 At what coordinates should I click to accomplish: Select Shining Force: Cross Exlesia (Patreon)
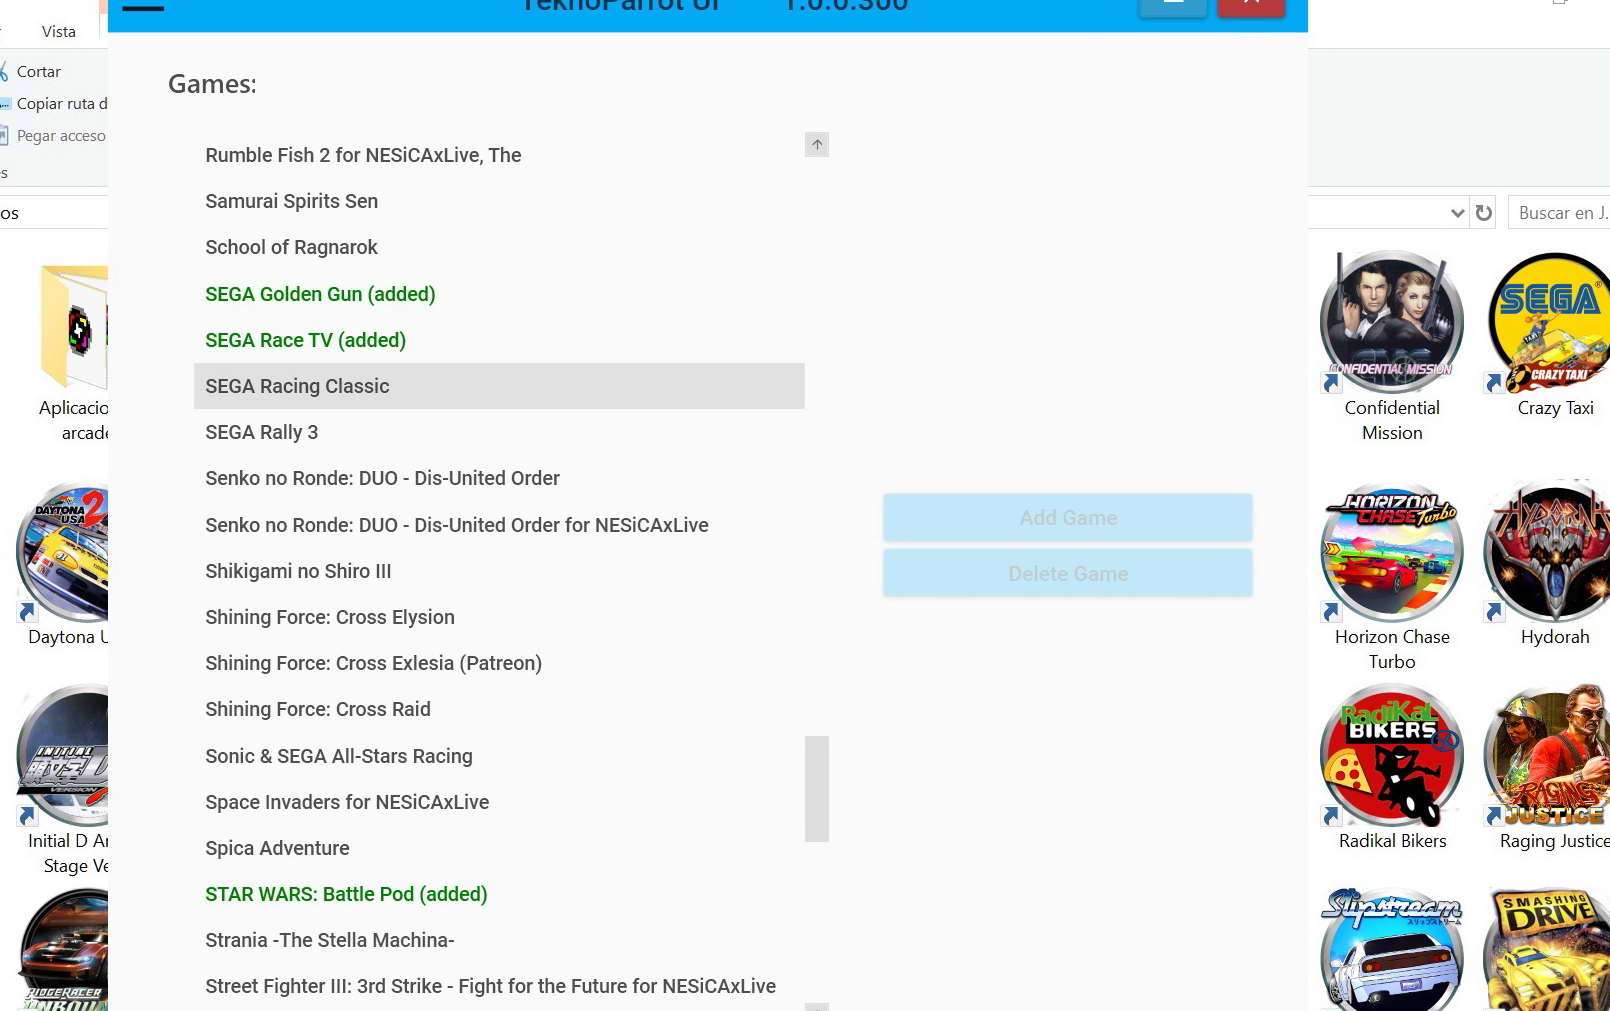[499, 663]
